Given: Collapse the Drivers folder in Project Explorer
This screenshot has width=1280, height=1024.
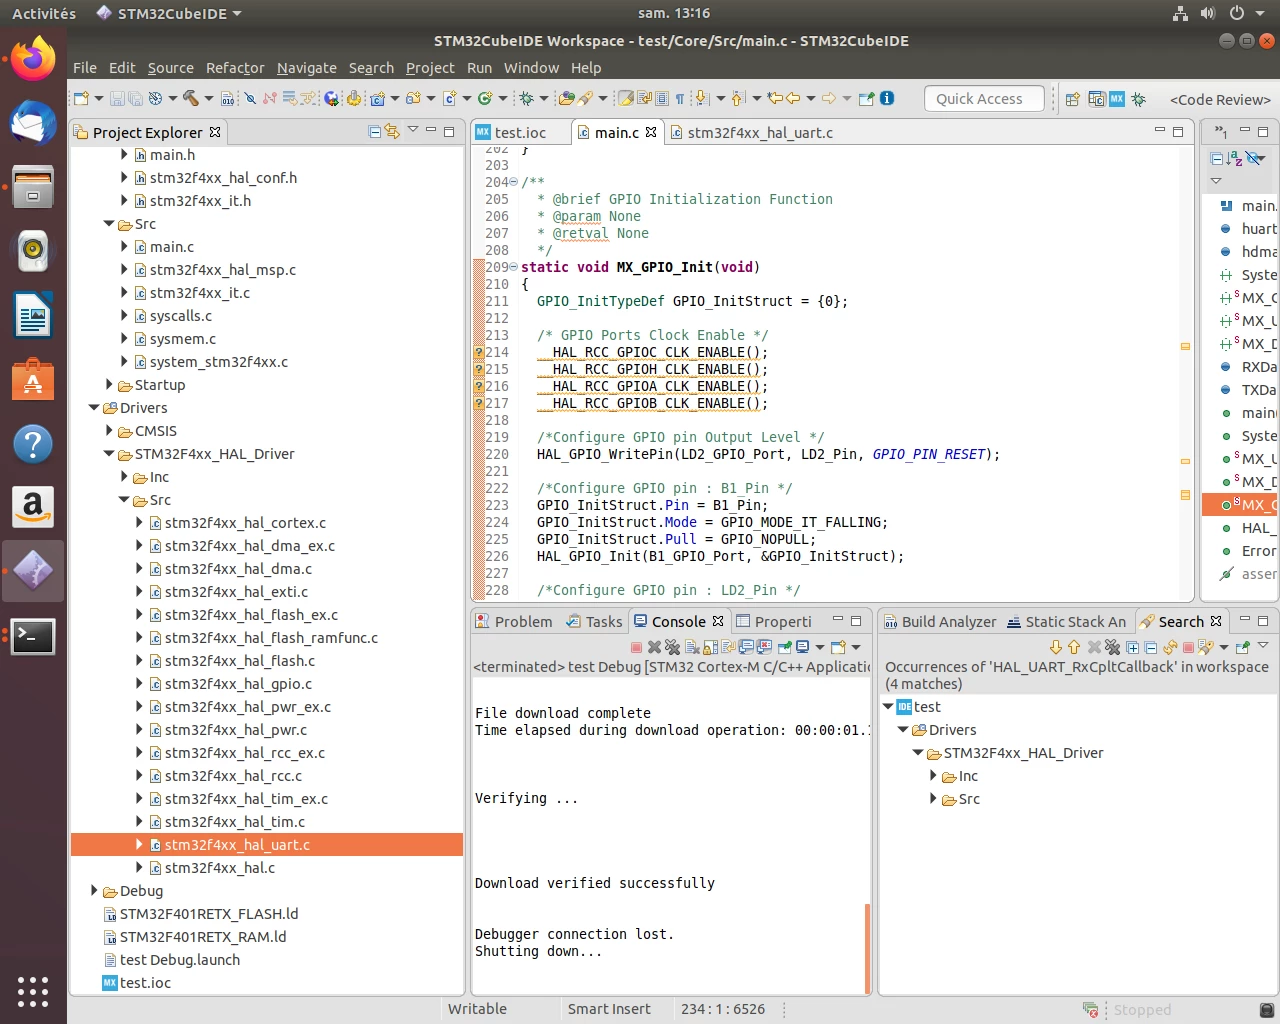Looking at the screenshot, I should click(x=94, y=407).
